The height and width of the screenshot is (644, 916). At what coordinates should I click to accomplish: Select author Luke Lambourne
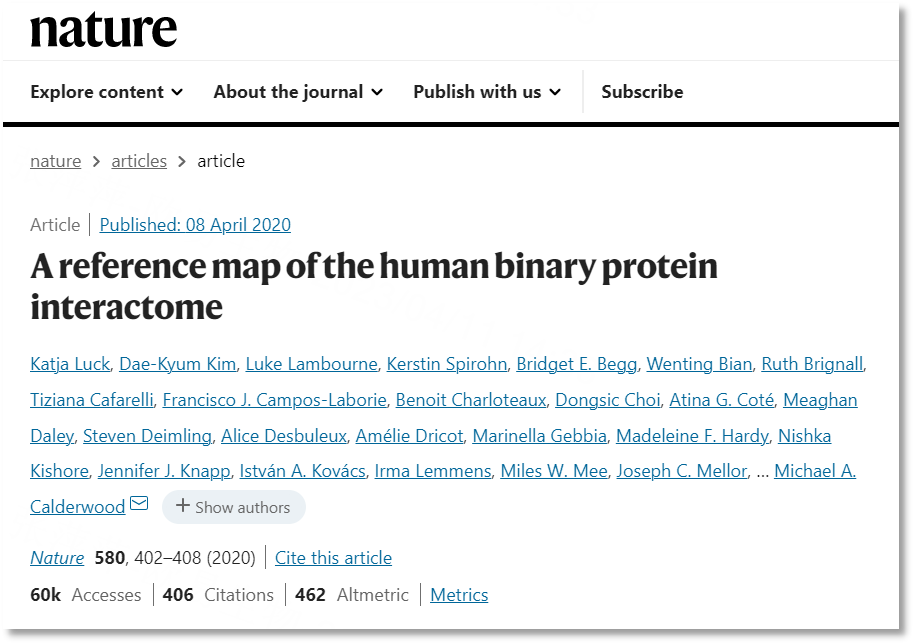click(311, 364)
